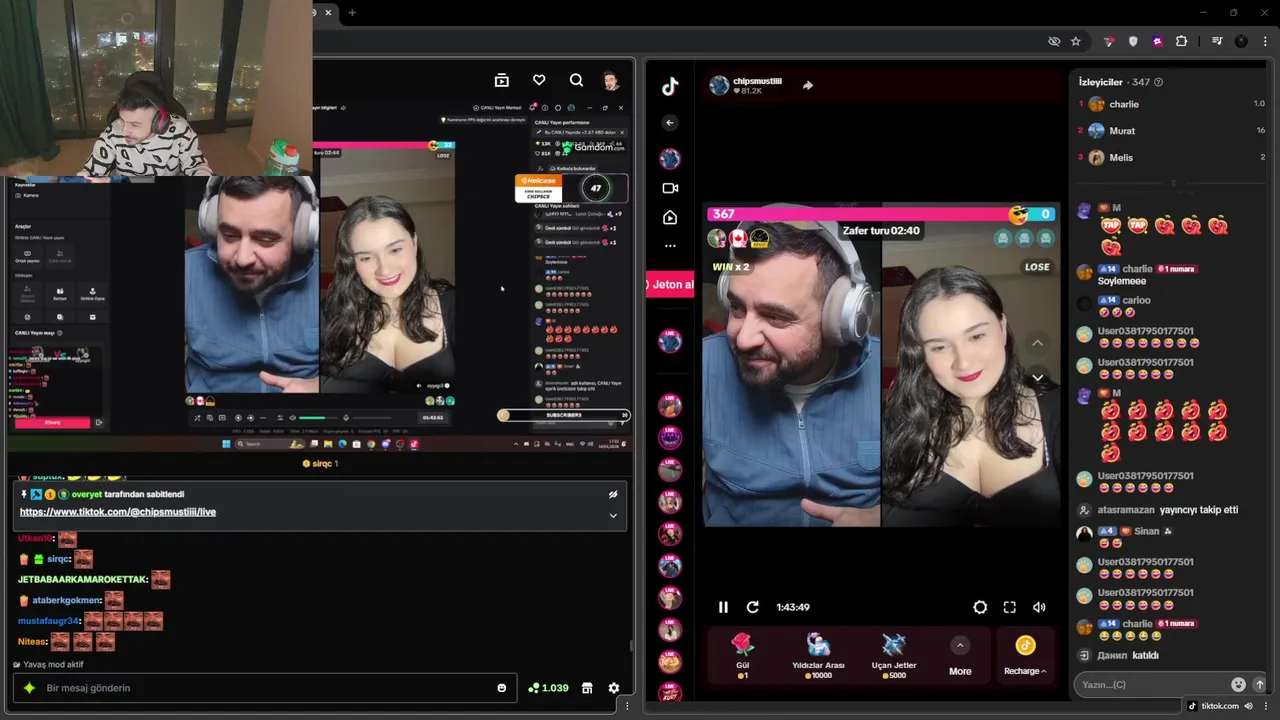
Task: Open emoji picker in left chat input
Action: point(502,688)
